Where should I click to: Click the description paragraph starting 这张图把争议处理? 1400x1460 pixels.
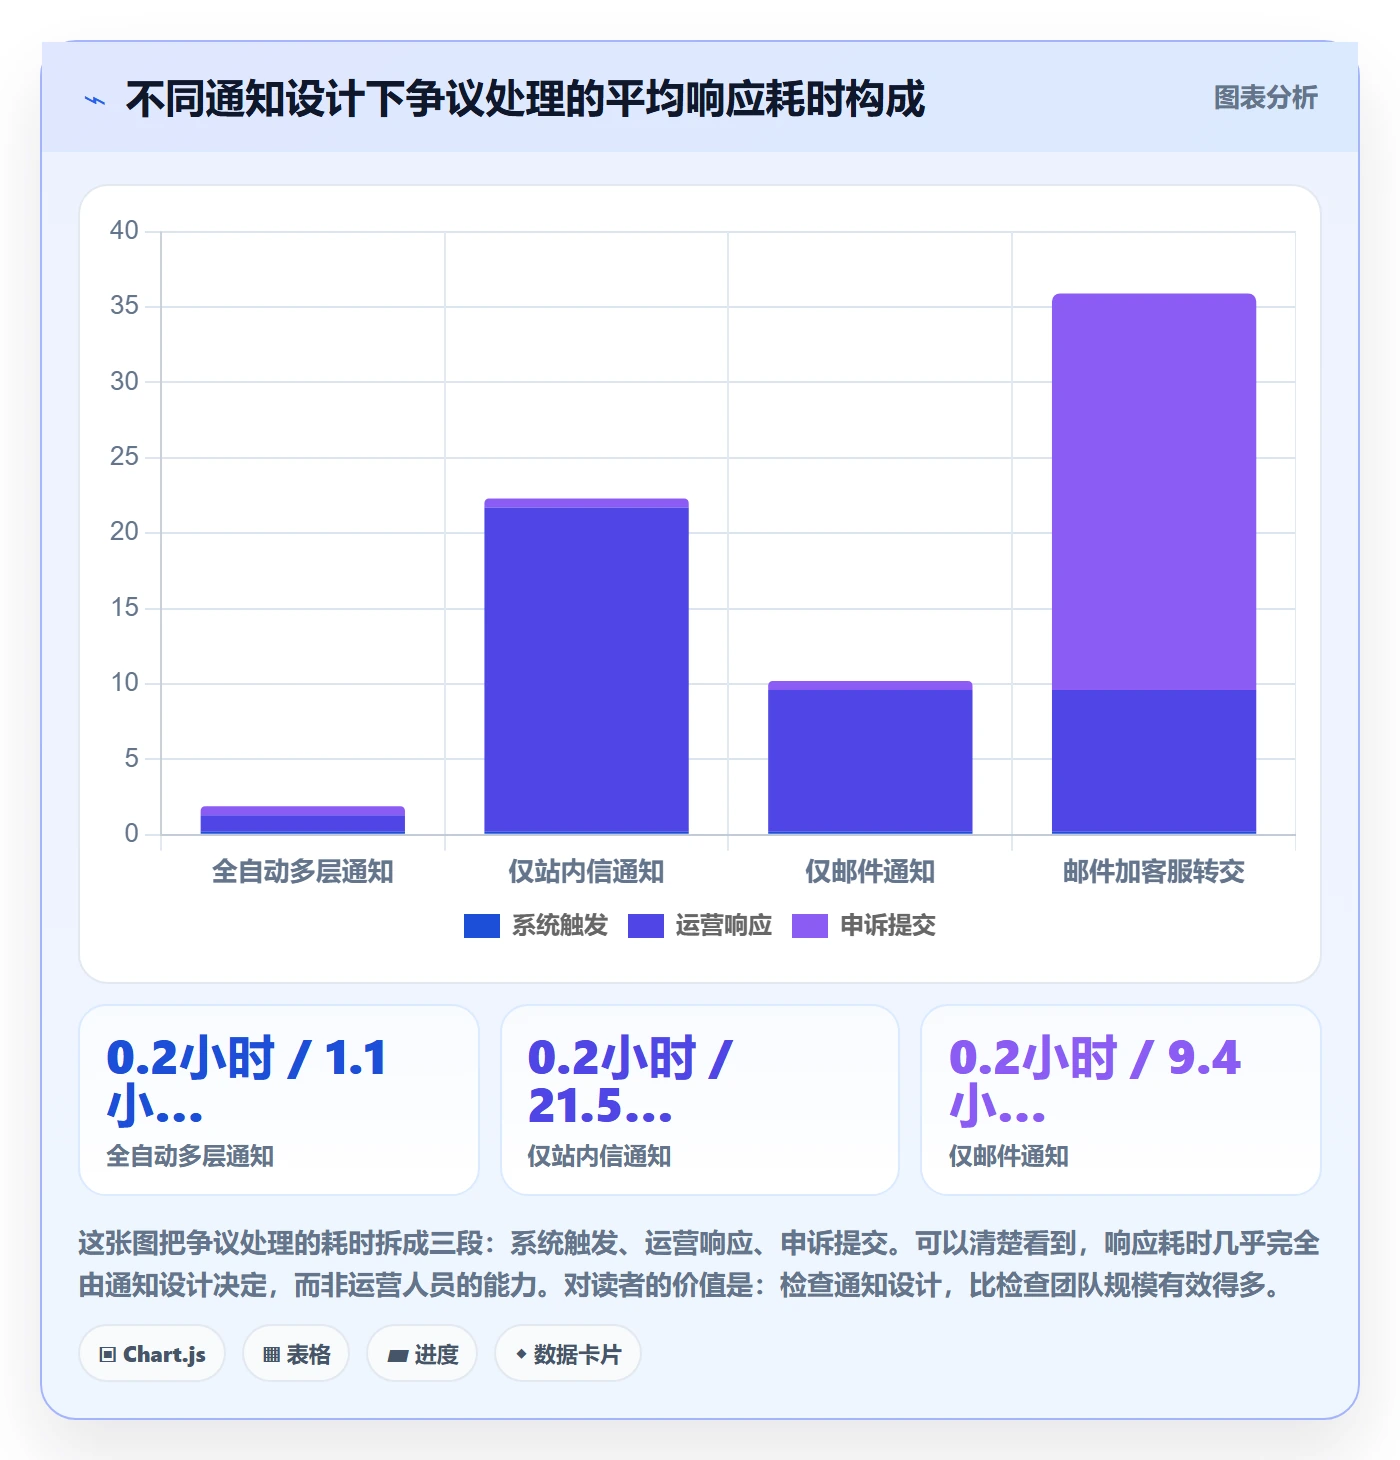click(699, 1264)
